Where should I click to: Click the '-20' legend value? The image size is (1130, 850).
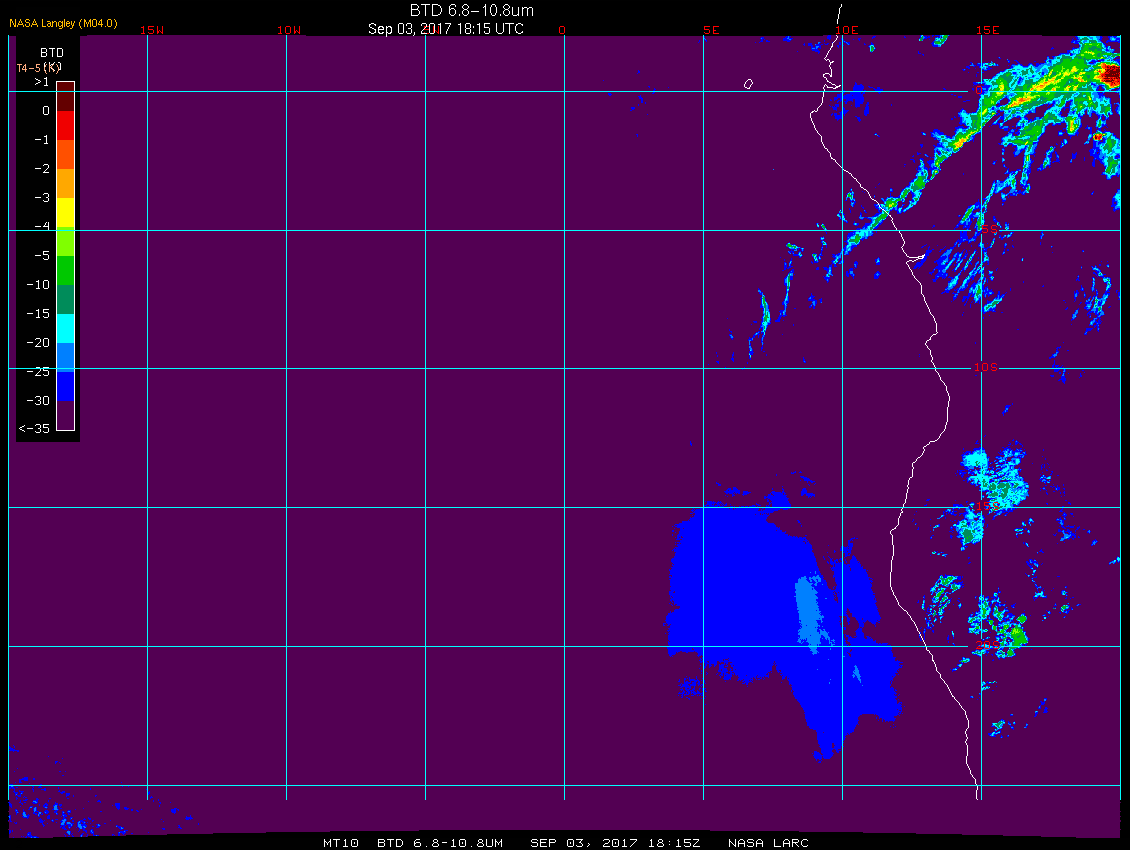pyautogui.click(x=38, y=342)
